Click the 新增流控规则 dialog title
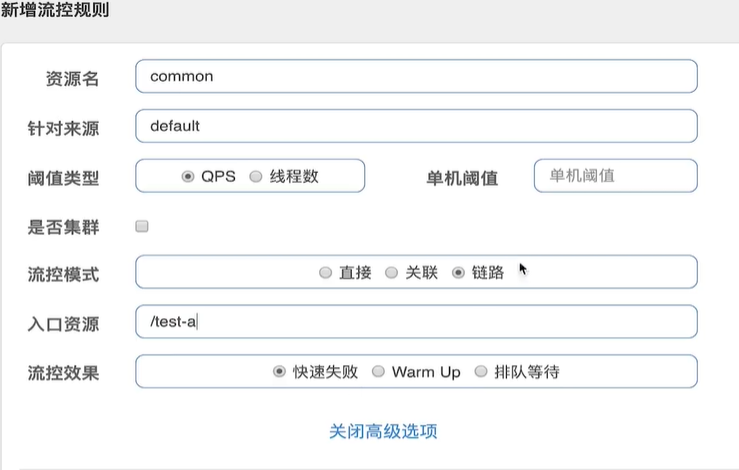This screenshot has width=739, height=470. 55,9
